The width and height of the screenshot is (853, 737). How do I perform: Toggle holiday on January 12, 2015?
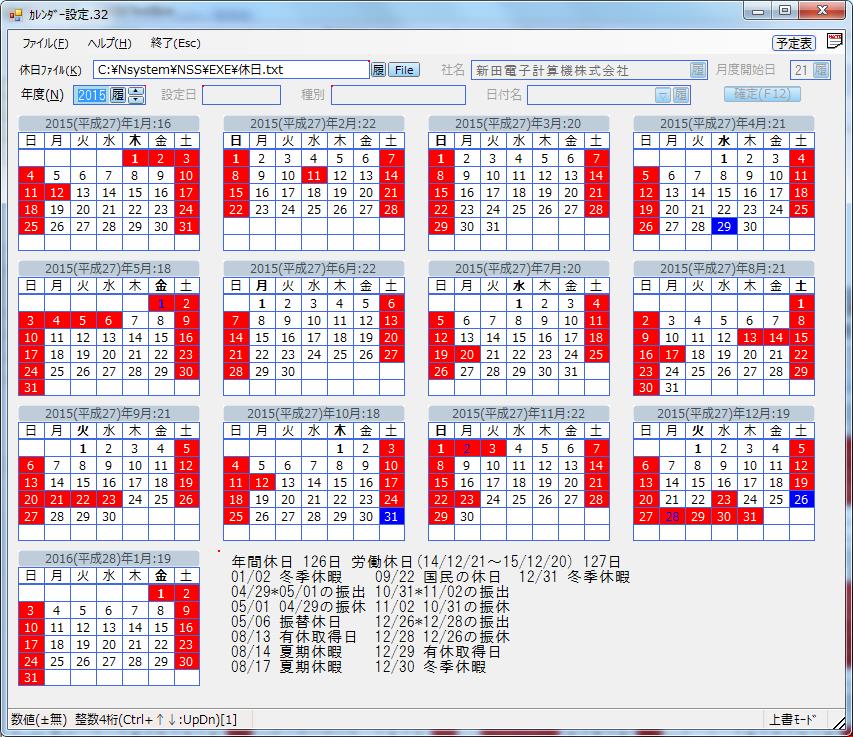57,192
